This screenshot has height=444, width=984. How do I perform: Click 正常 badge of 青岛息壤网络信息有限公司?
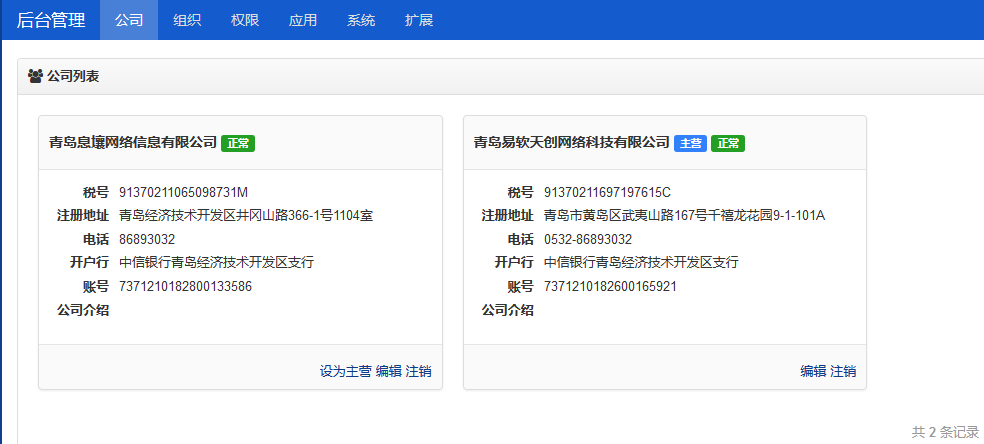(x=238, y=144)
